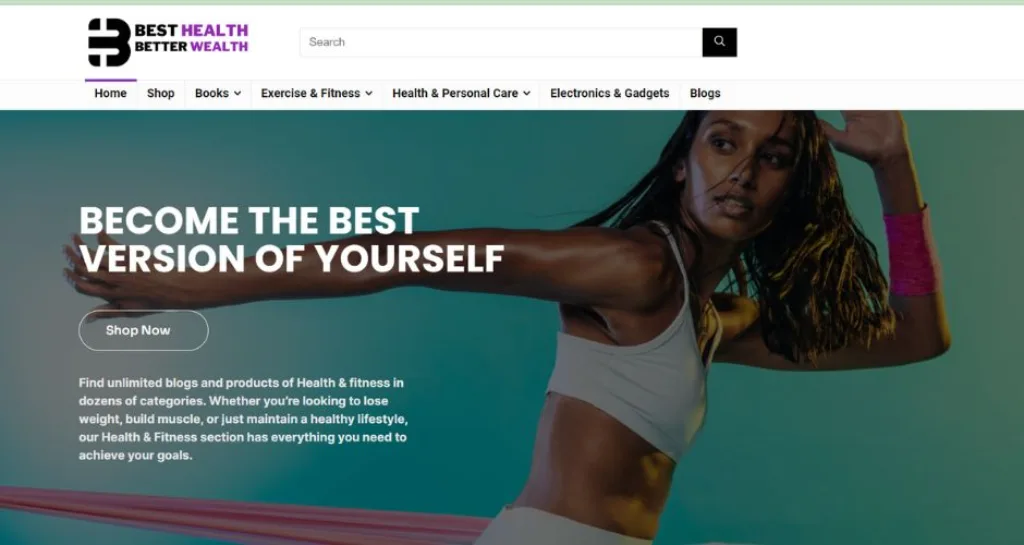The height and width of the screenshot is (545, 1024).
Task: Click the magnifying glass search button
Action: pyautogui.click(x=719, y=42)
